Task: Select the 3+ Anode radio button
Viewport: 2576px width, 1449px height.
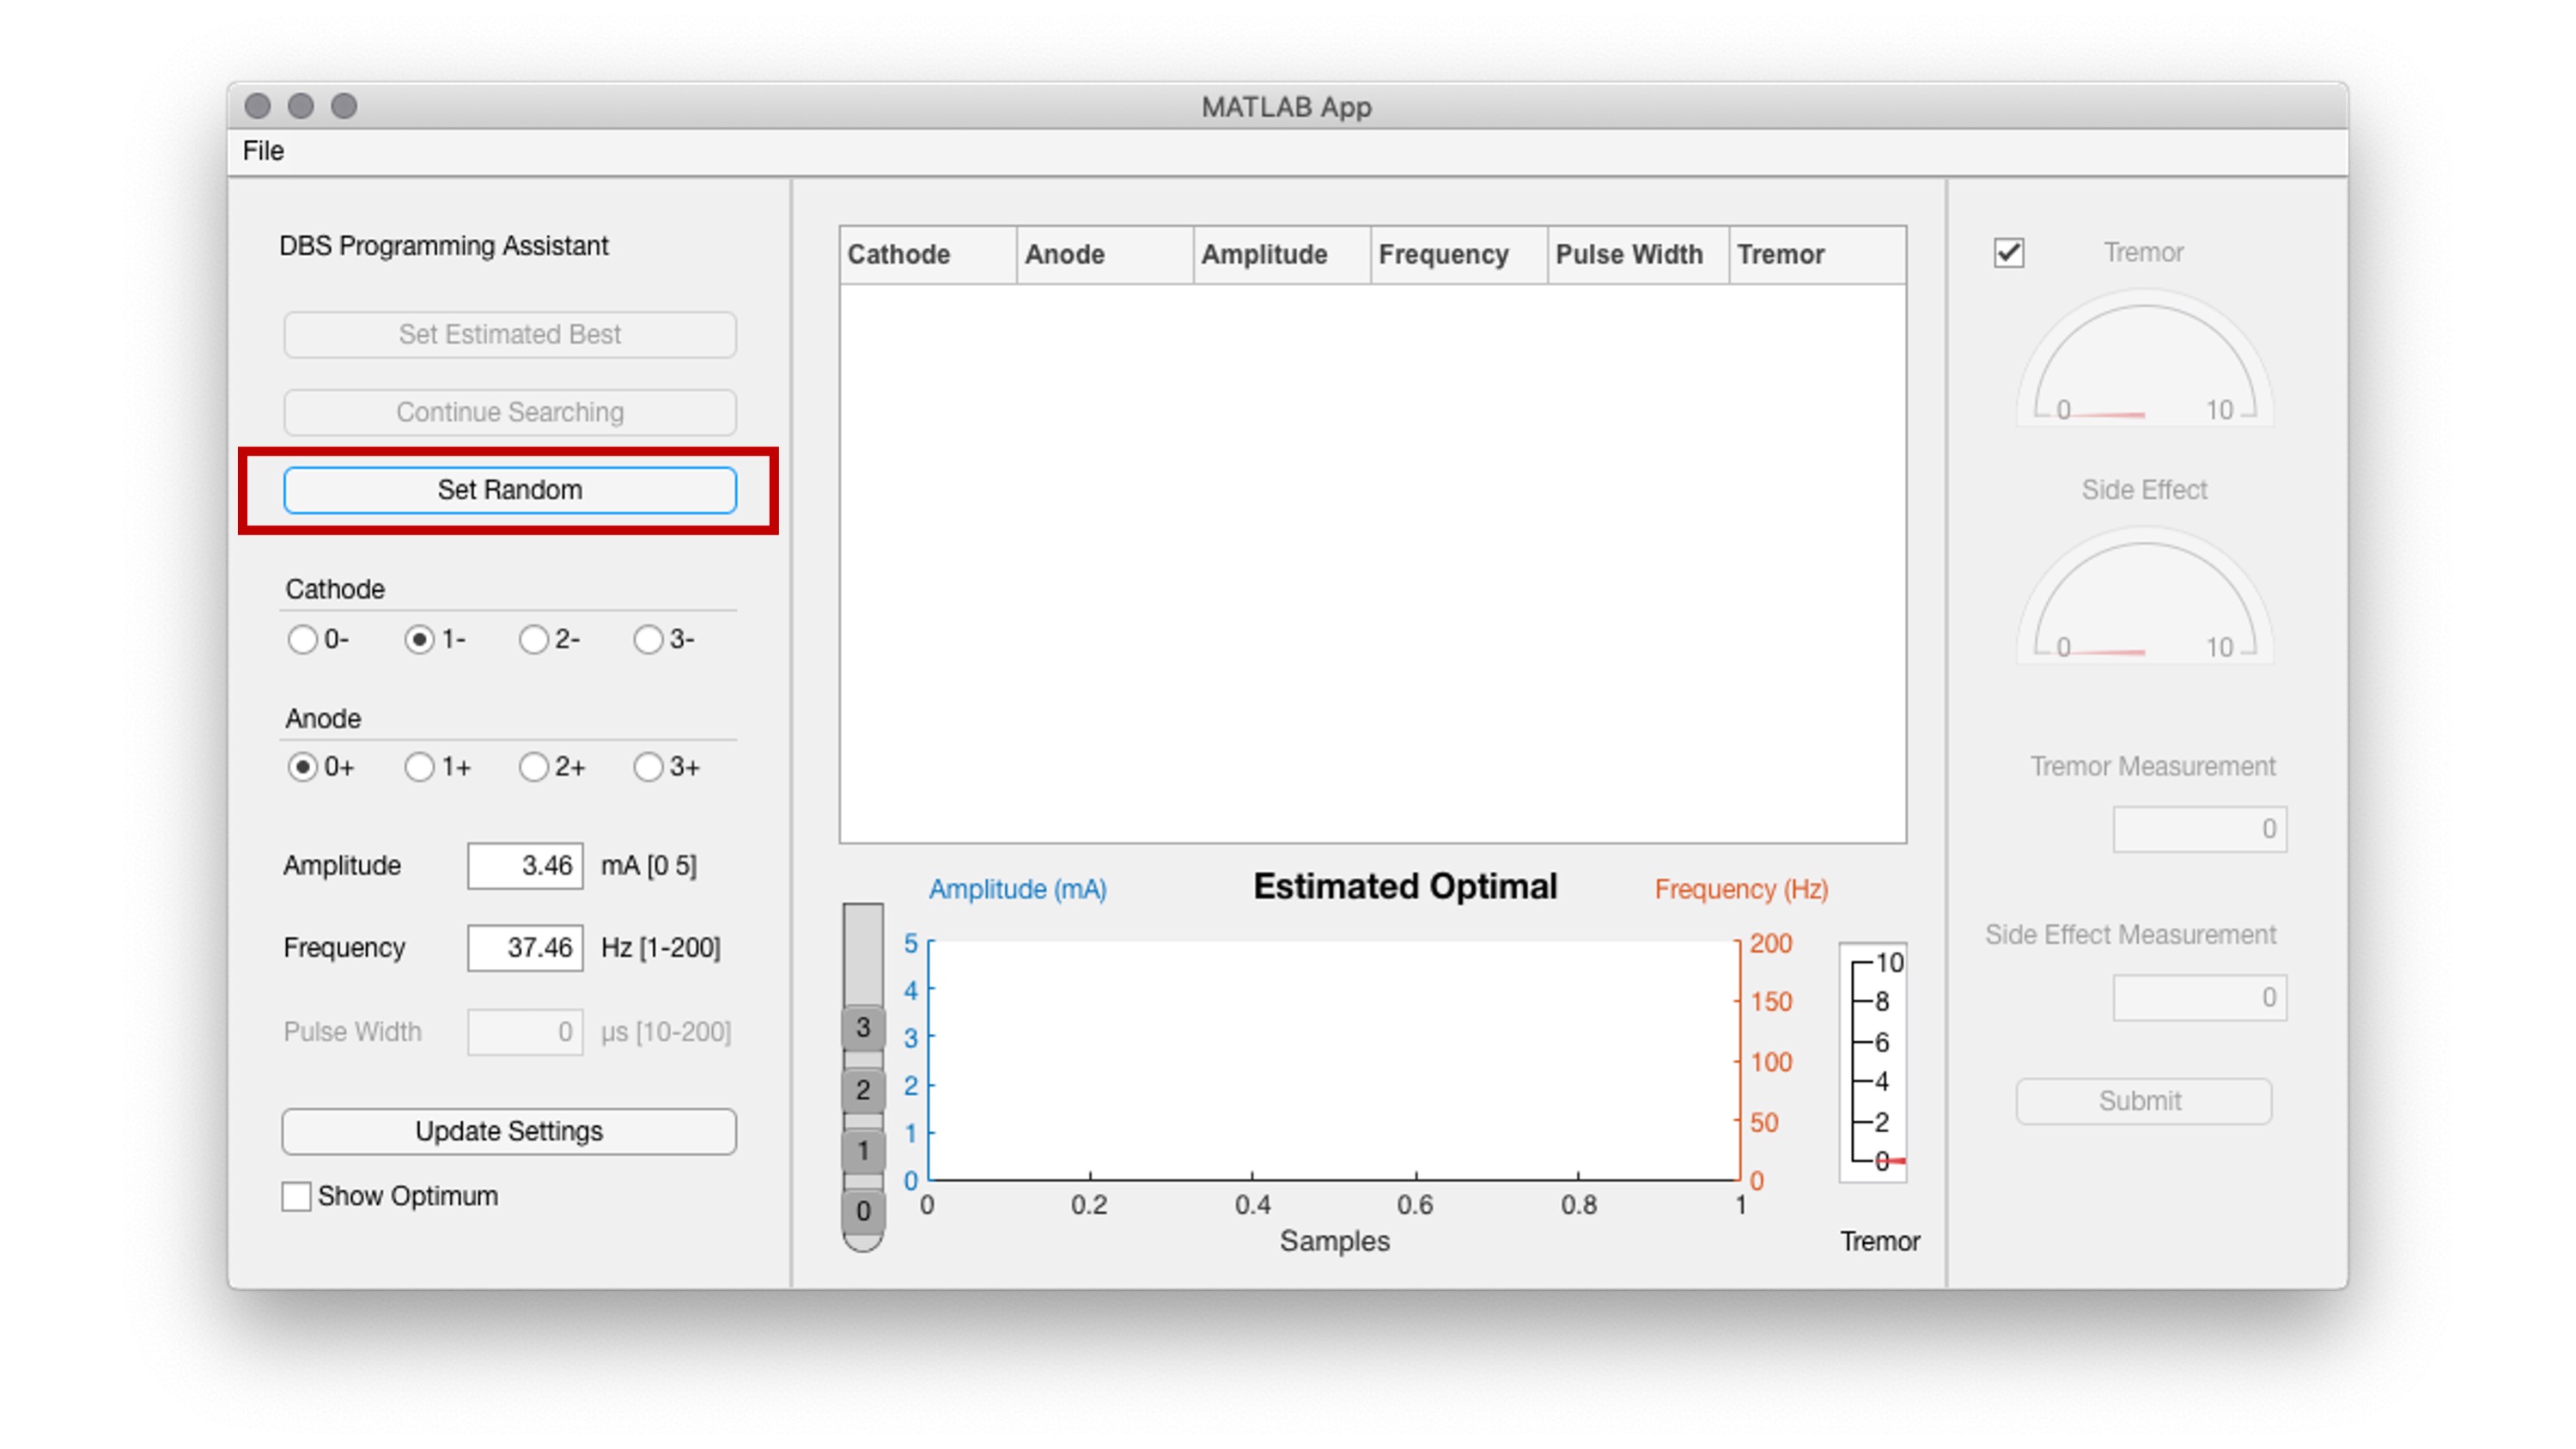Action: coord(649,767)
